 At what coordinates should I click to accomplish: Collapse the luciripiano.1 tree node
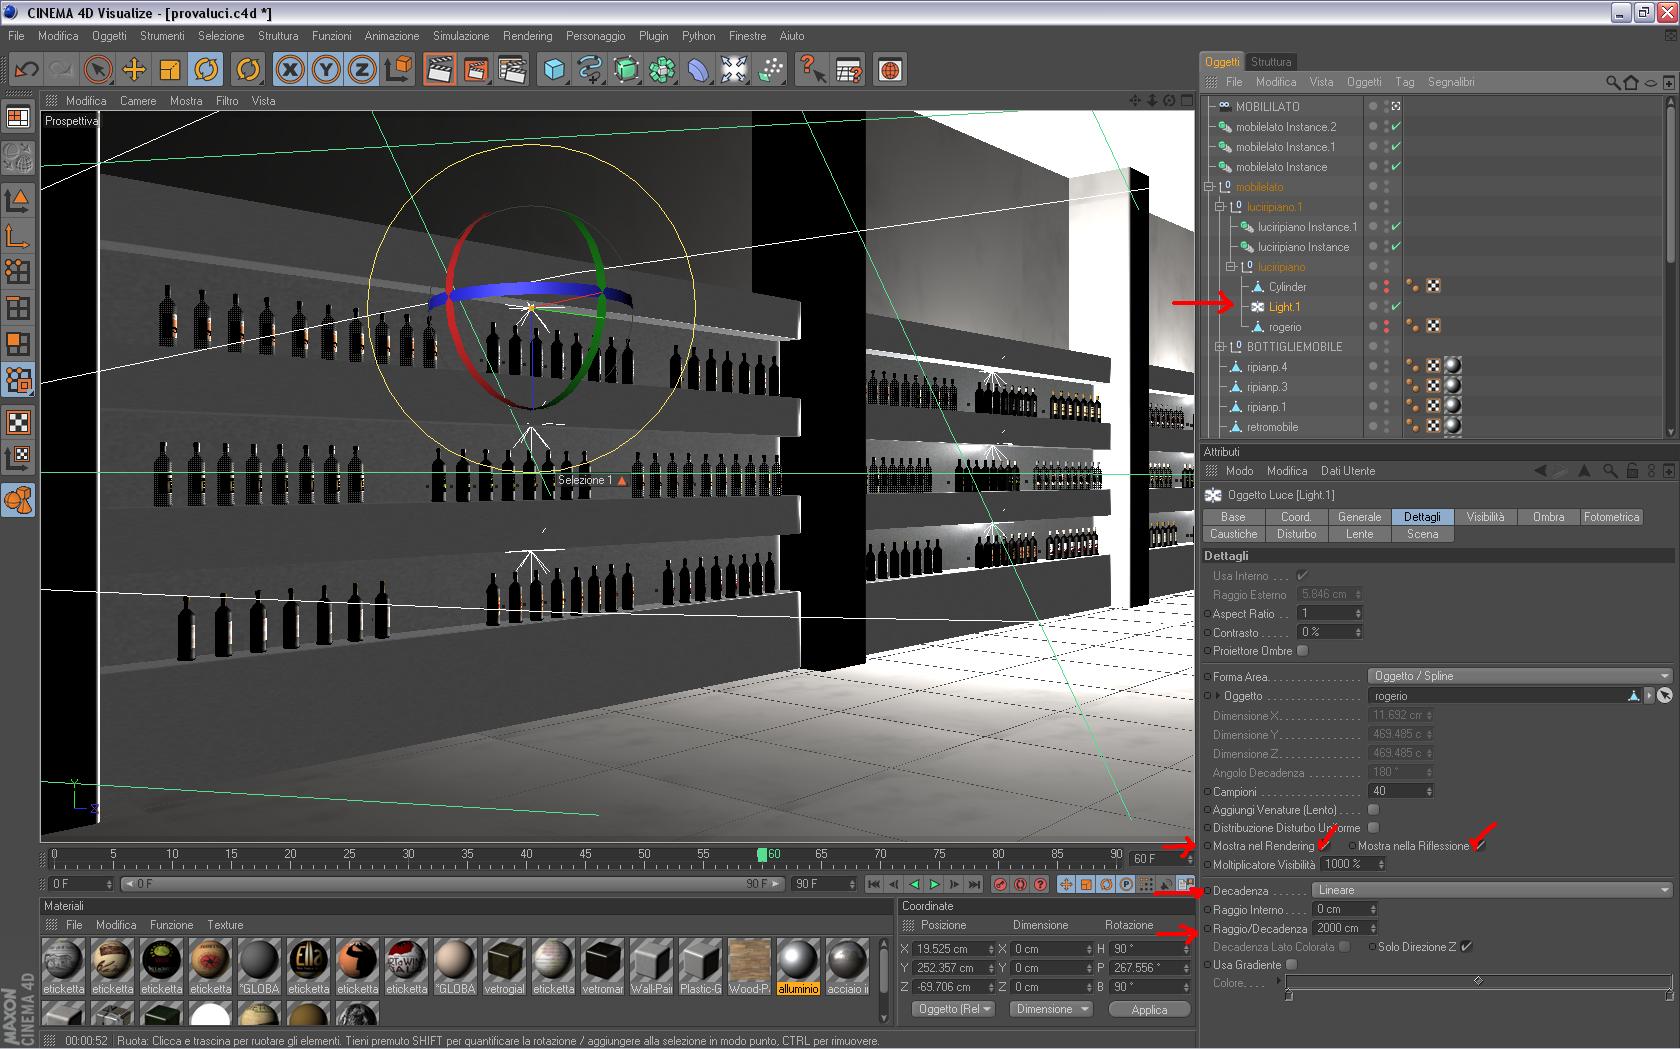pos(1220,207)
